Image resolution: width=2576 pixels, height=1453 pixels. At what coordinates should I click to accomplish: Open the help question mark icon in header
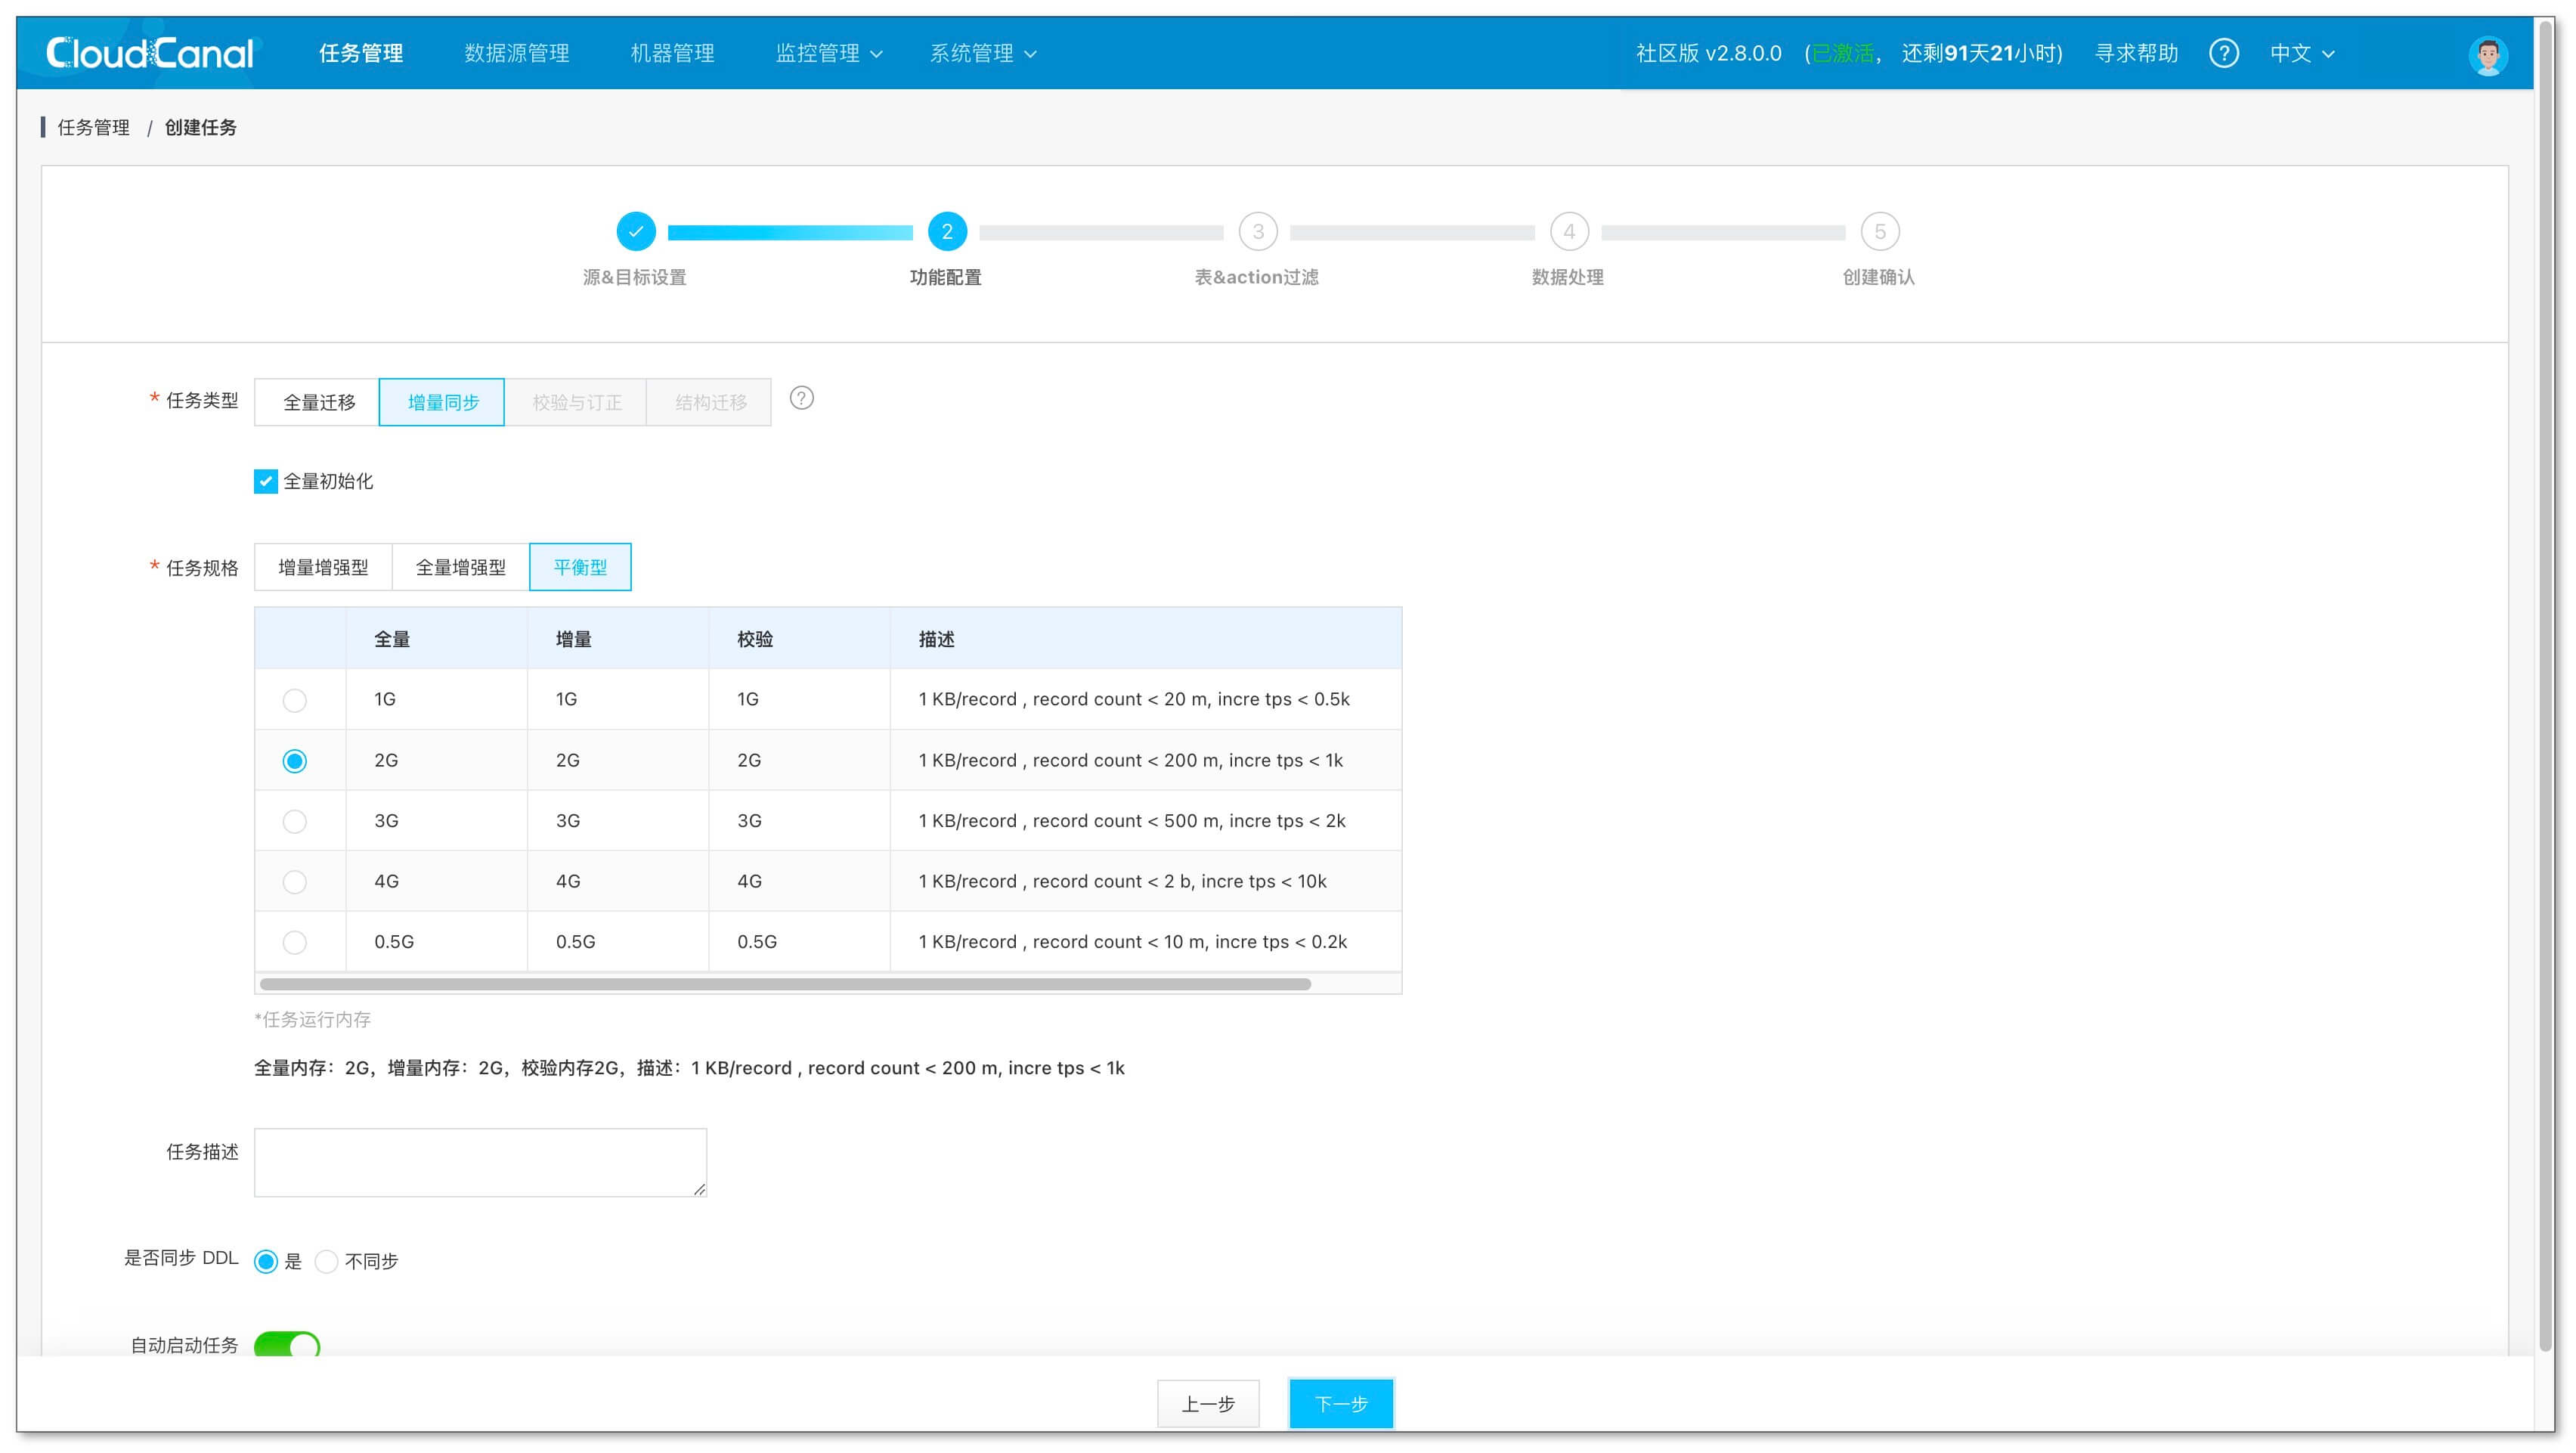pyautogui.click(x=2223, y=53)
